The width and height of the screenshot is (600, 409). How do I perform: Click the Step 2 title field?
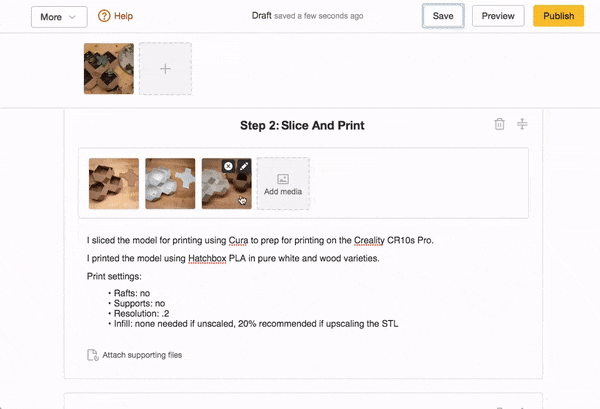302,126
